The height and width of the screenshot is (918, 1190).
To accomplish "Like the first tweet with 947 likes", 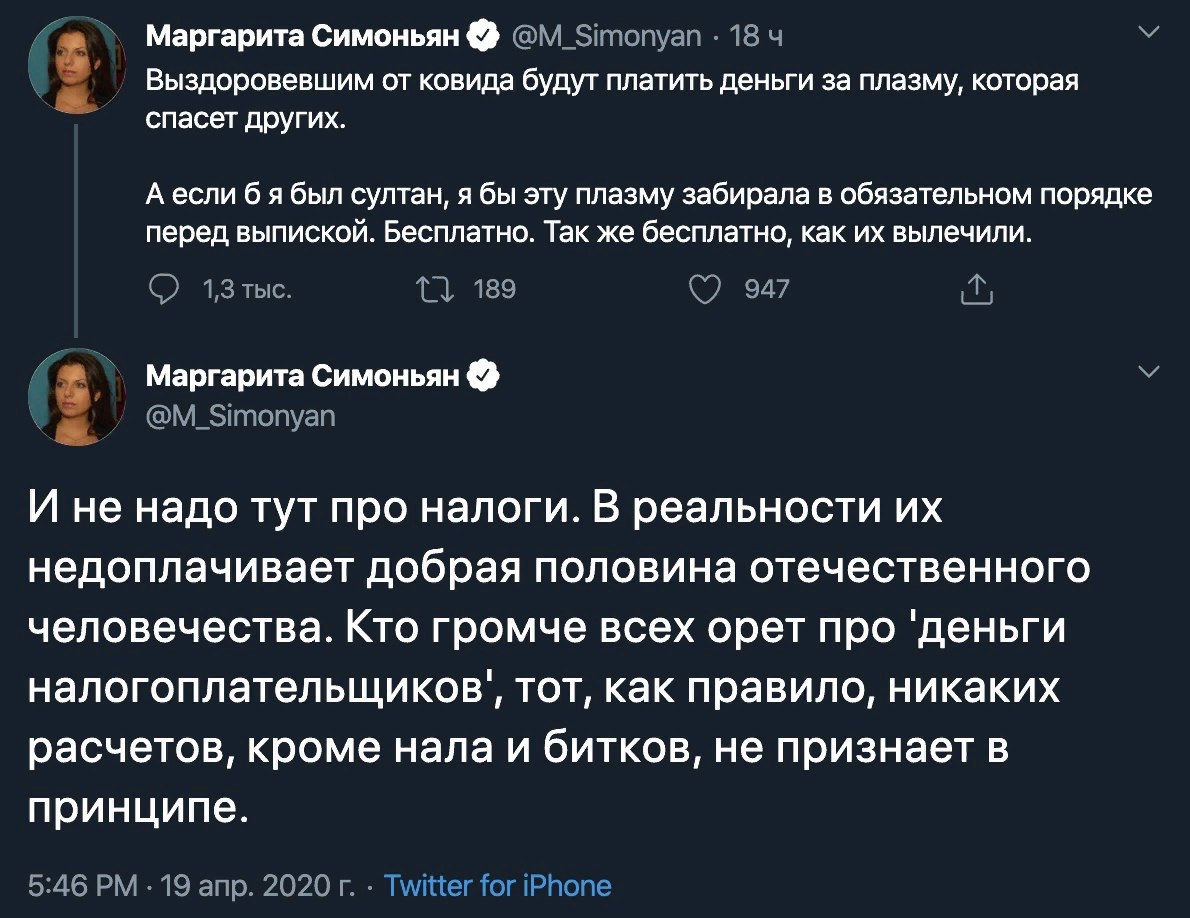I will pyautogui.click(x=704, y=290).
